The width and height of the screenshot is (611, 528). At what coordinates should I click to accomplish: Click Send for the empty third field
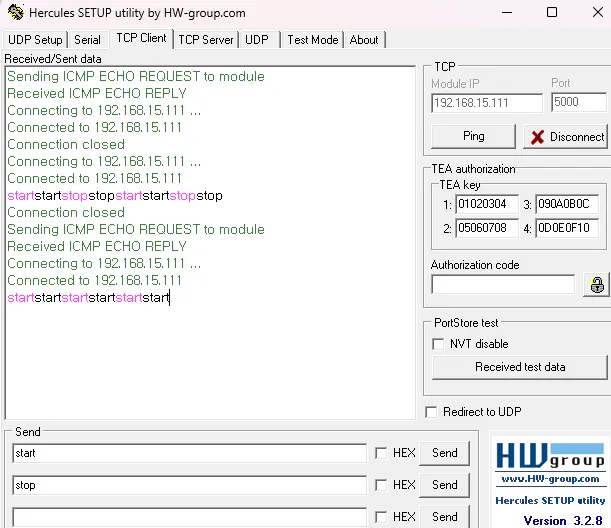pos(445,516)
